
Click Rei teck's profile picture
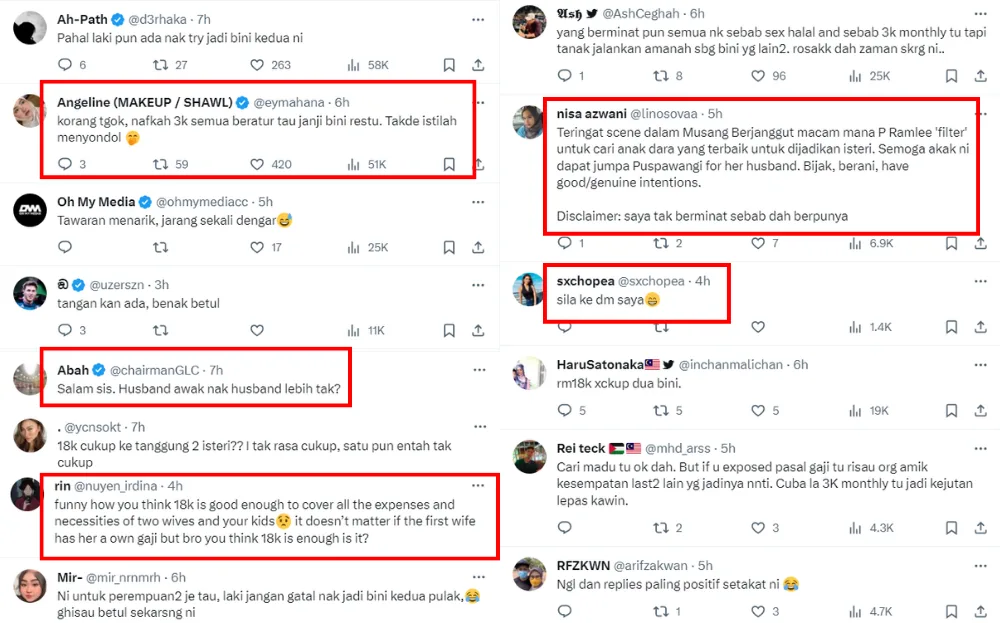(529, 456)
